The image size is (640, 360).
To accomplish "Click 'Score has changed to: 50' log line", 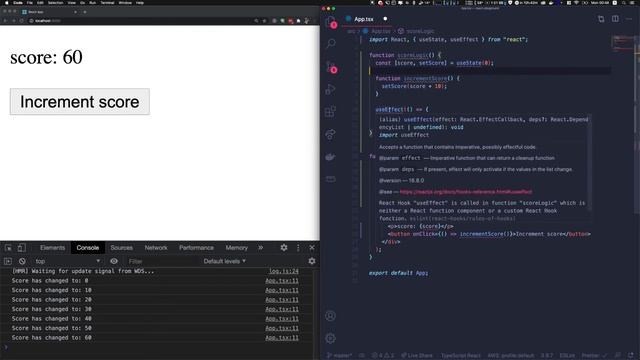I will tap(51, 328).
